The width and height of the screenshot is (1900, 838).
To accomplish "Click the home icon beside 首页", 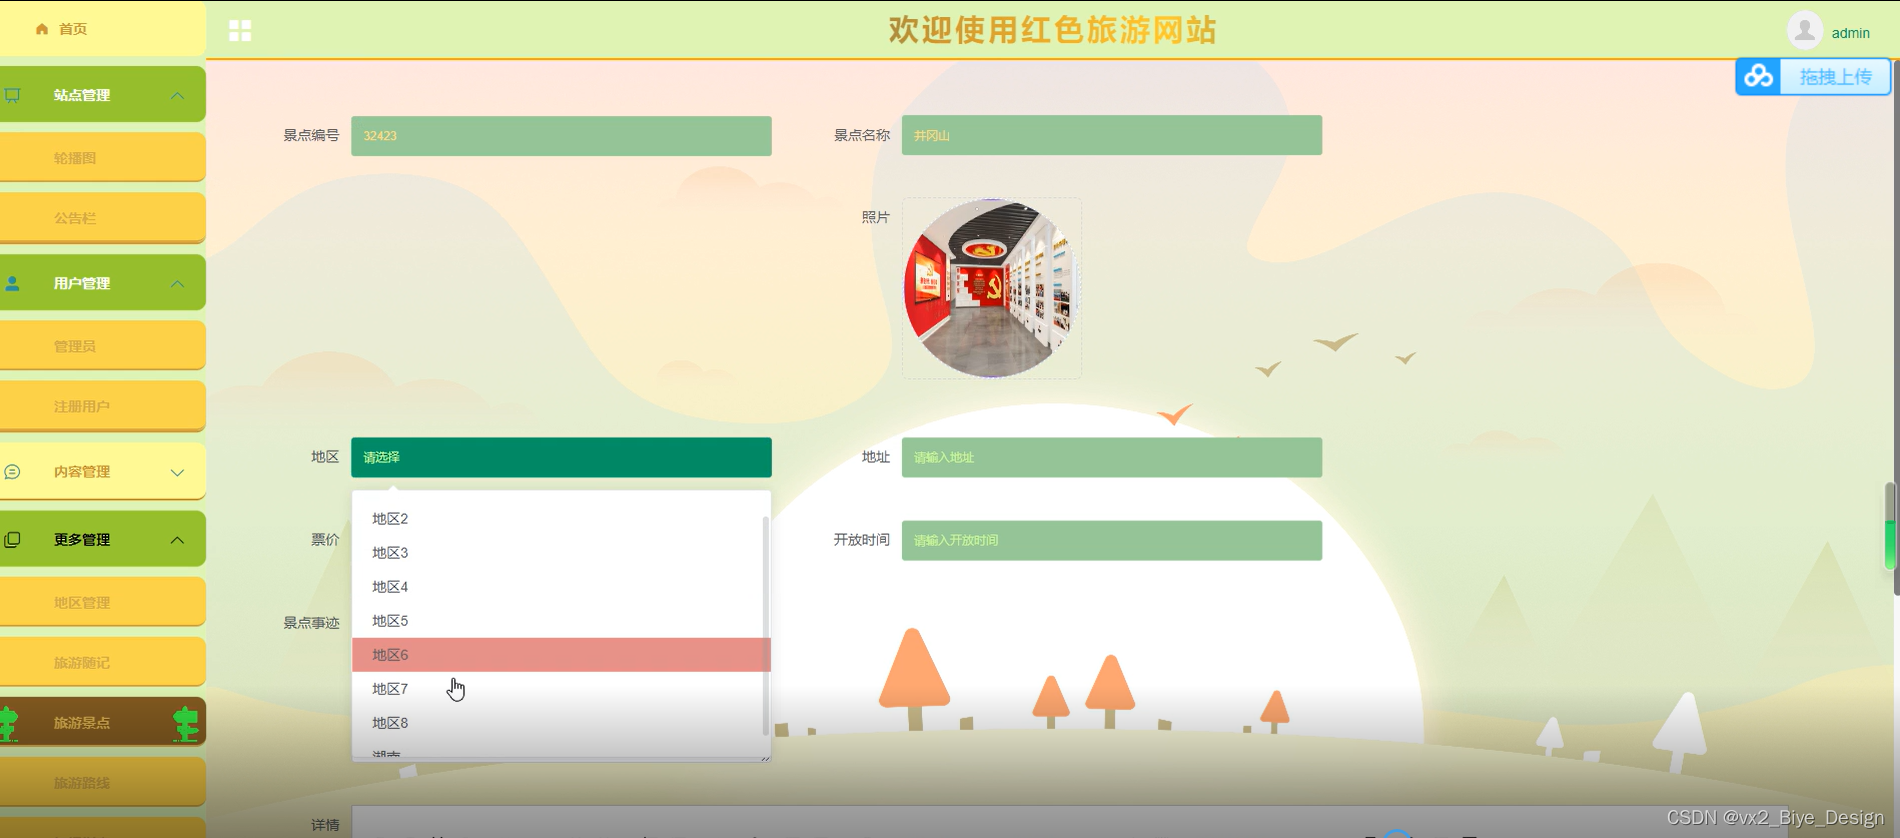I will (42, 29).
